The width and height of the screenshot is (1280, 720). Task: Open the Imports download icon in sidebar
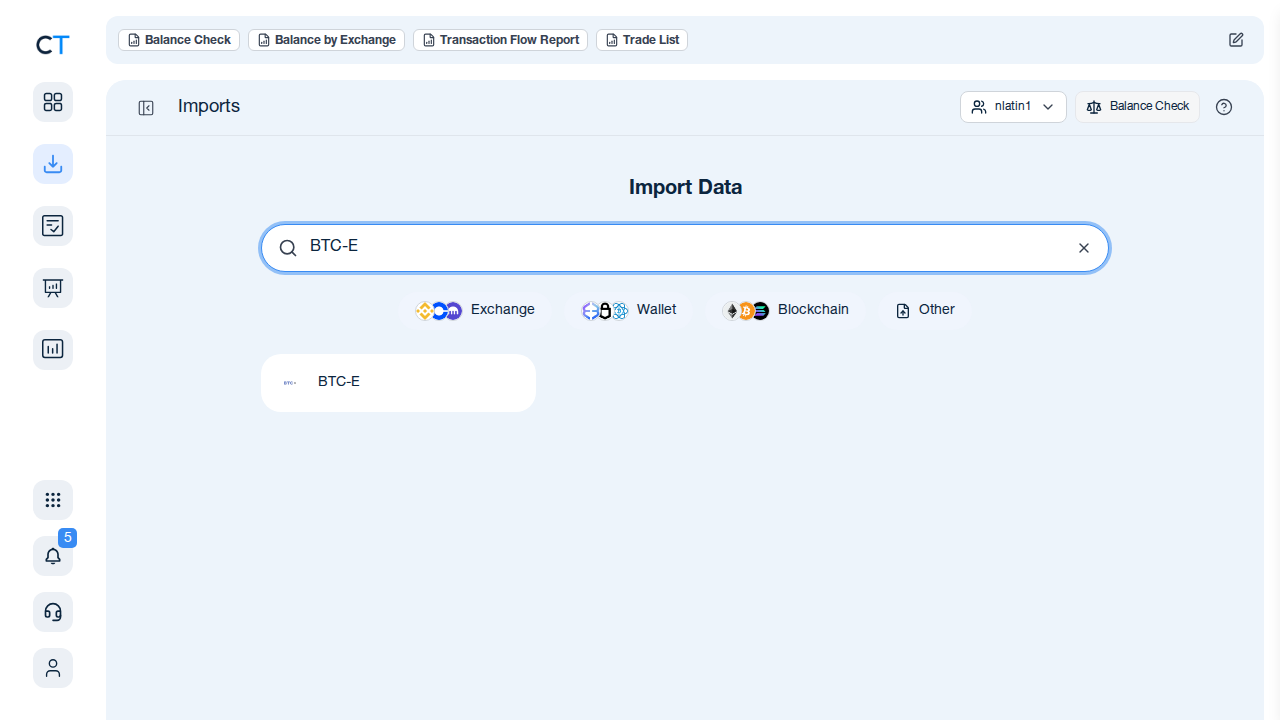coord(53,164)
